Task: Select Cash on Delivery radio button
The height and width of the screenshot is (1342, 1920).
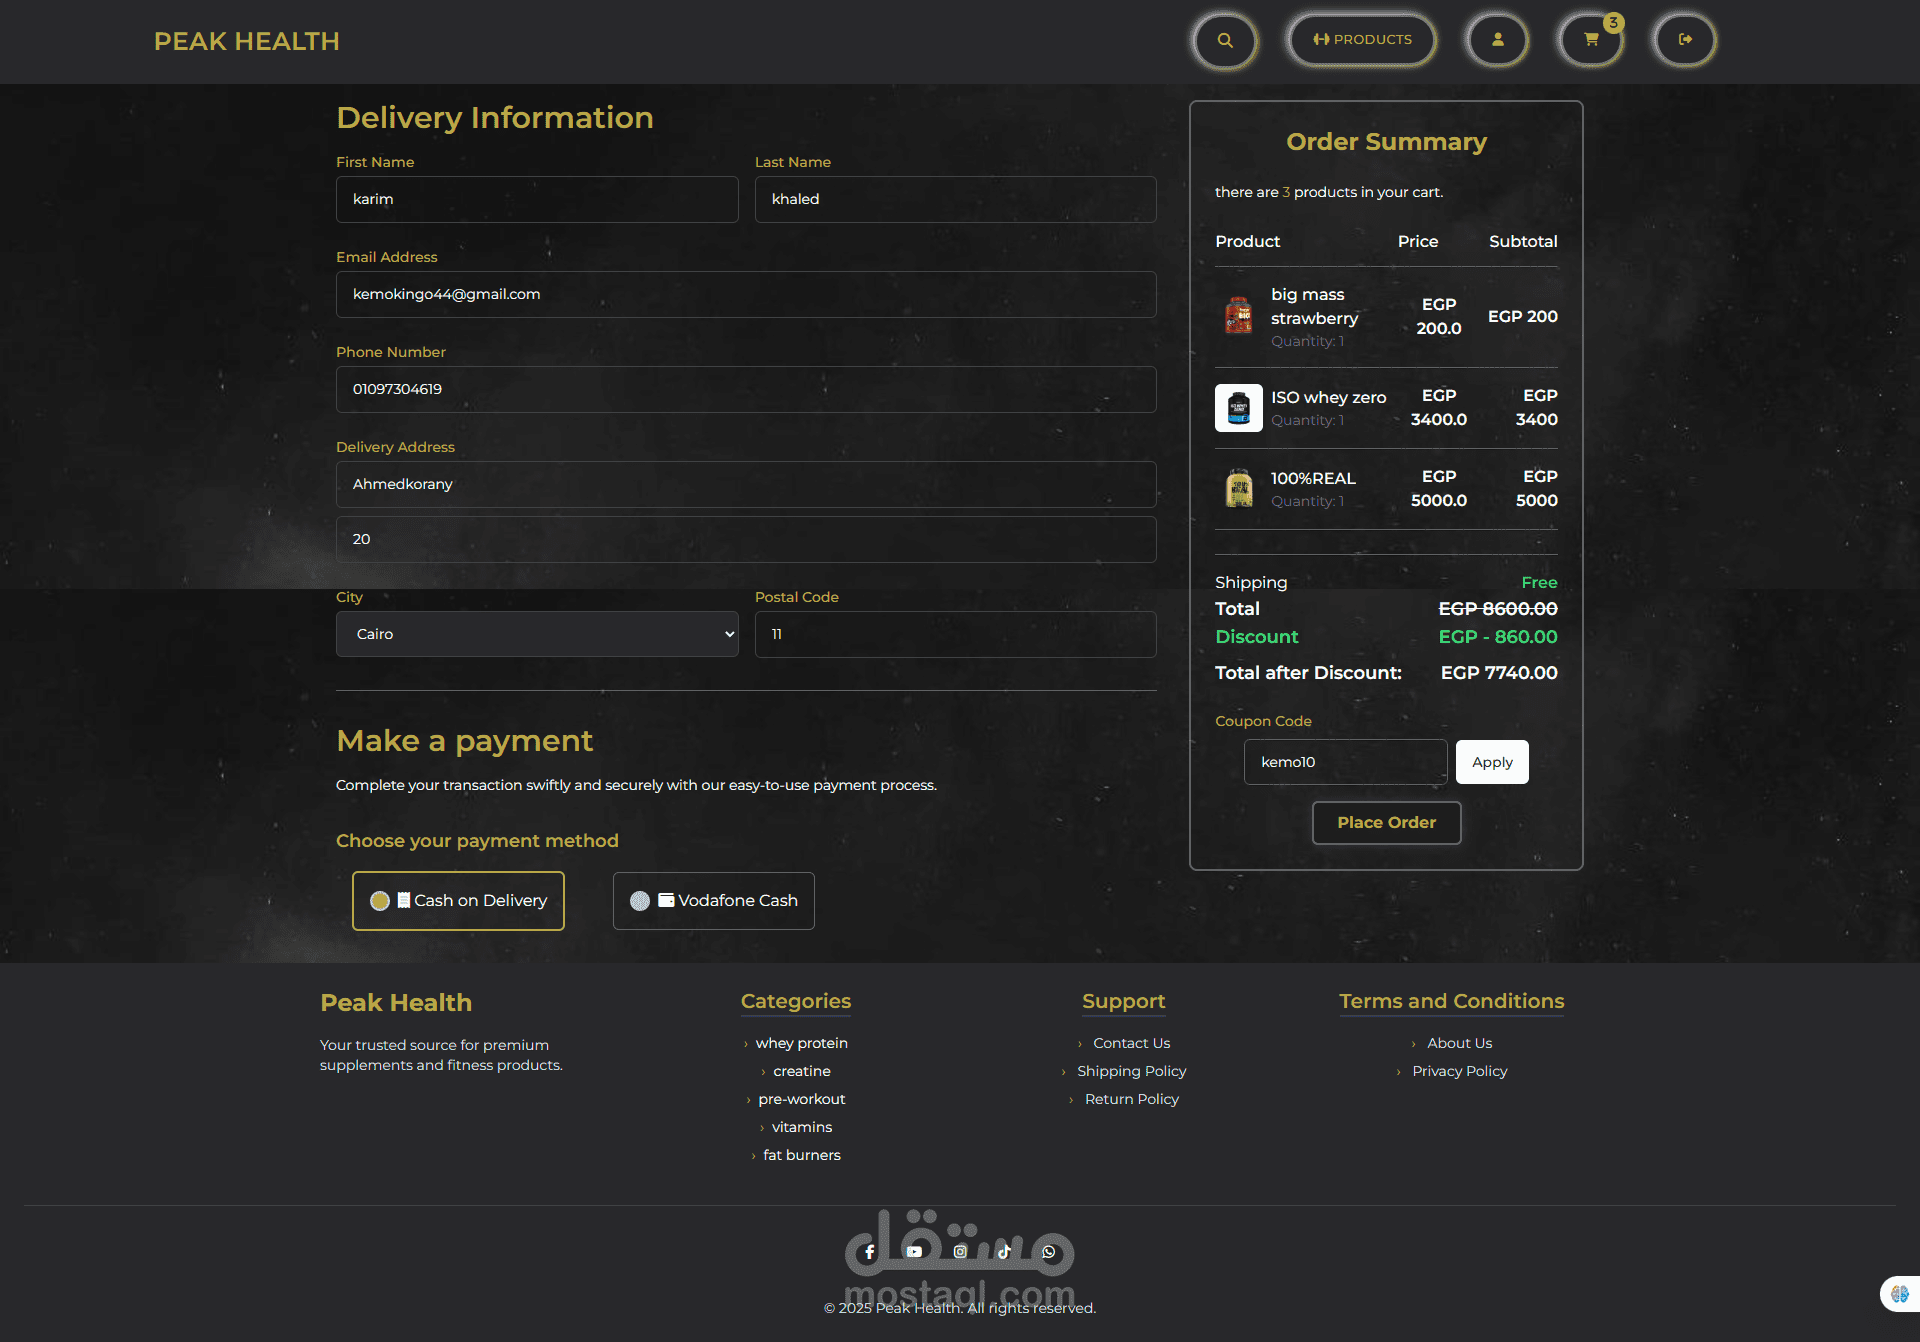Action: [x=380, y=901]
